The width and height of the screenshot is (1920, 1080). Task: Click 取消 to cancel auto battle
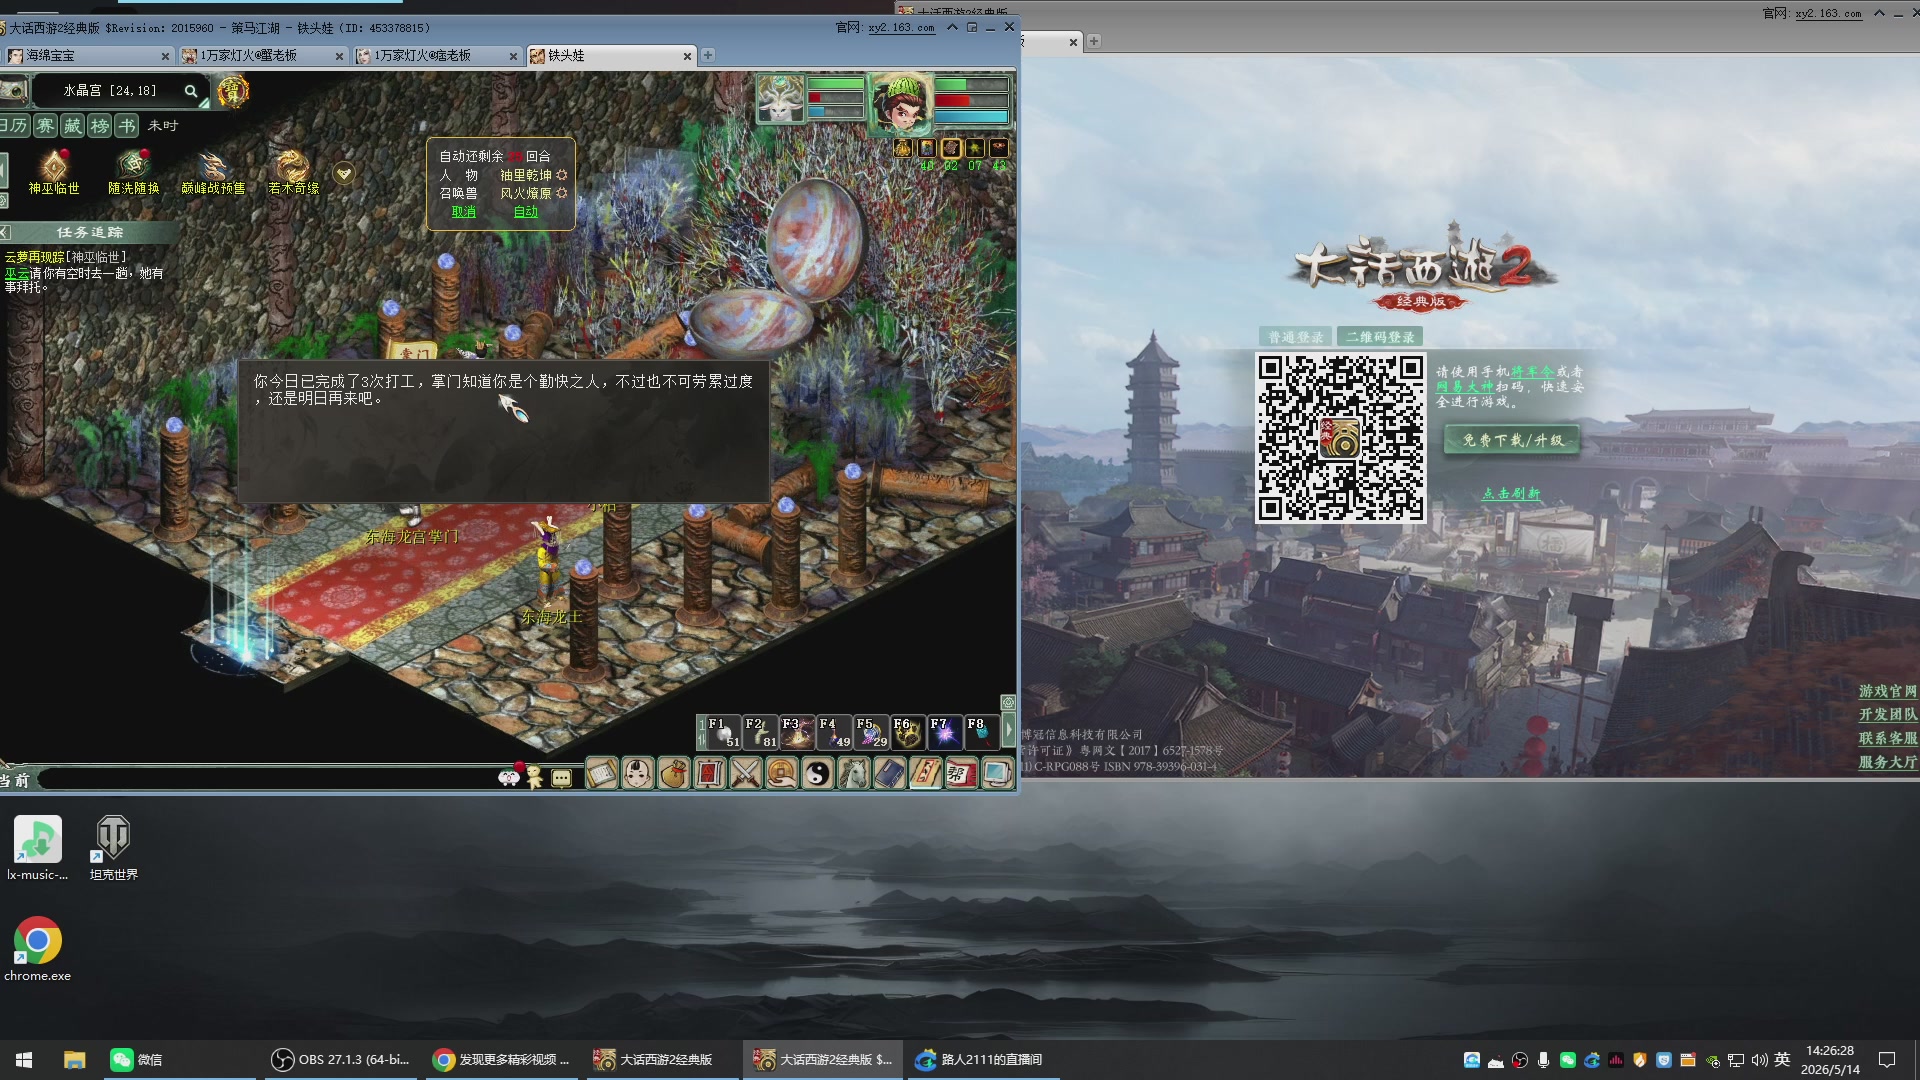pos(464,212)
